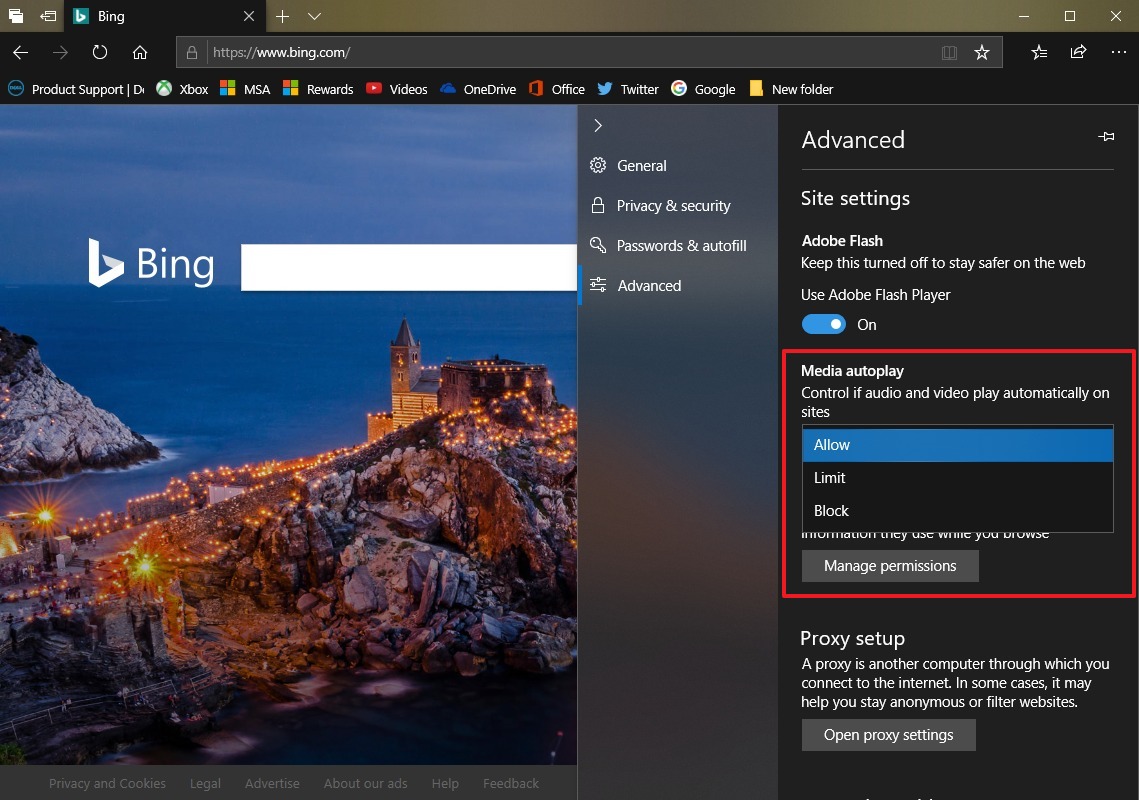Screen dimensions: 1139x800
Task: Open Office favorites bar link
Action: click(x=556, y=89)
